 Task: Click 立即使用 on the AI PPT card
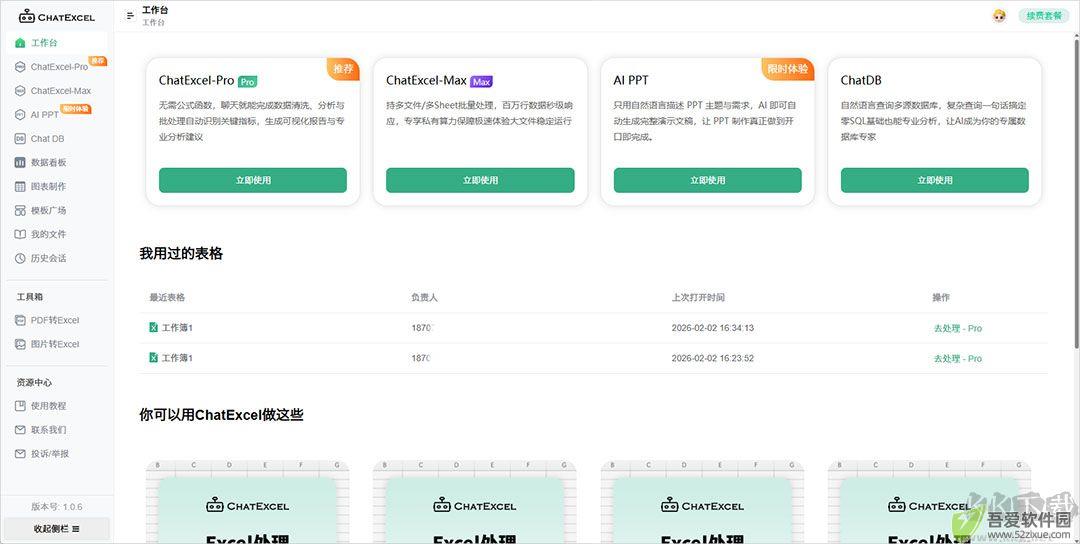pos(707,180)
